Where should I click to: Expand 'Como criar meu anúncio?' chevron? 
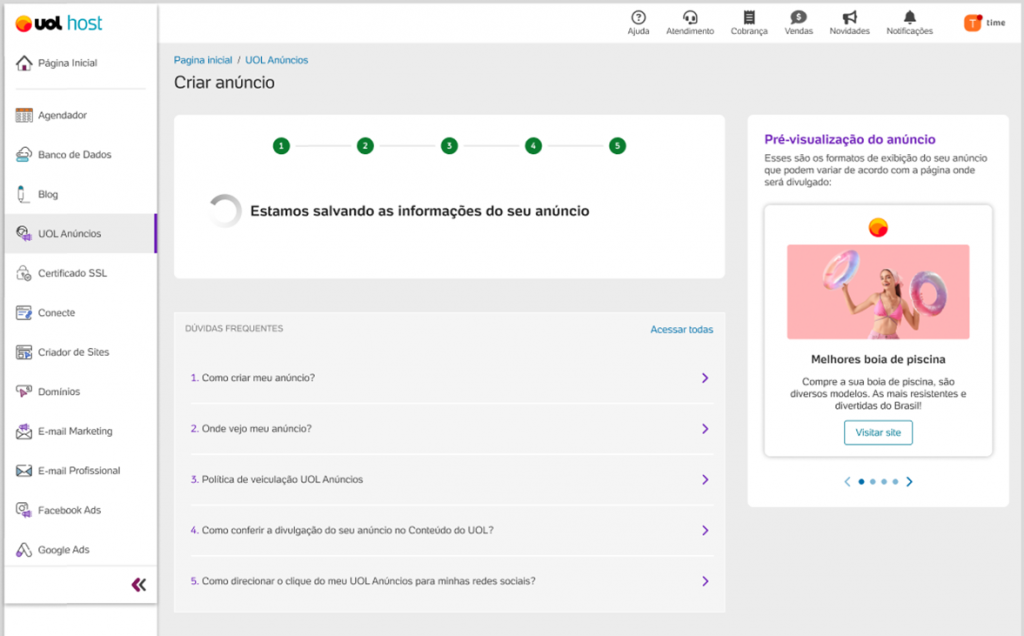[705, 378]
